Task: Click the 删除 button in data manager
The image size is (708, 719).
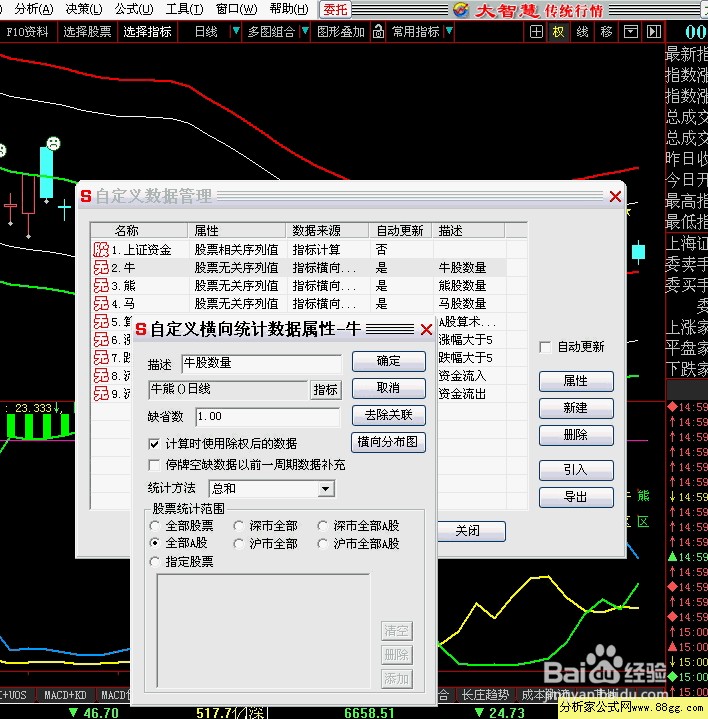Action: [576, 435]
